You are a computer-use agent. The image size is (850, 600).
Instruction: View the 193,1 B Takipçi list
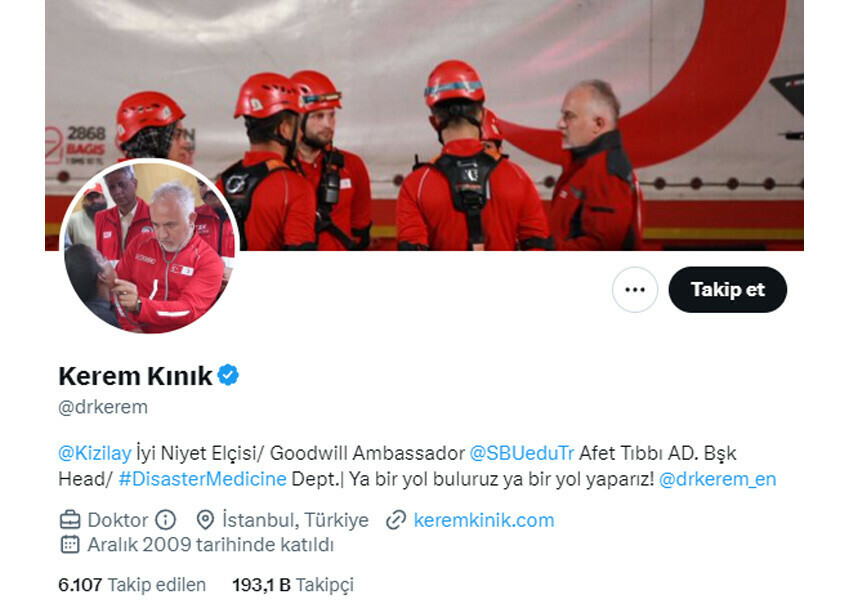[x=293, y=585]
